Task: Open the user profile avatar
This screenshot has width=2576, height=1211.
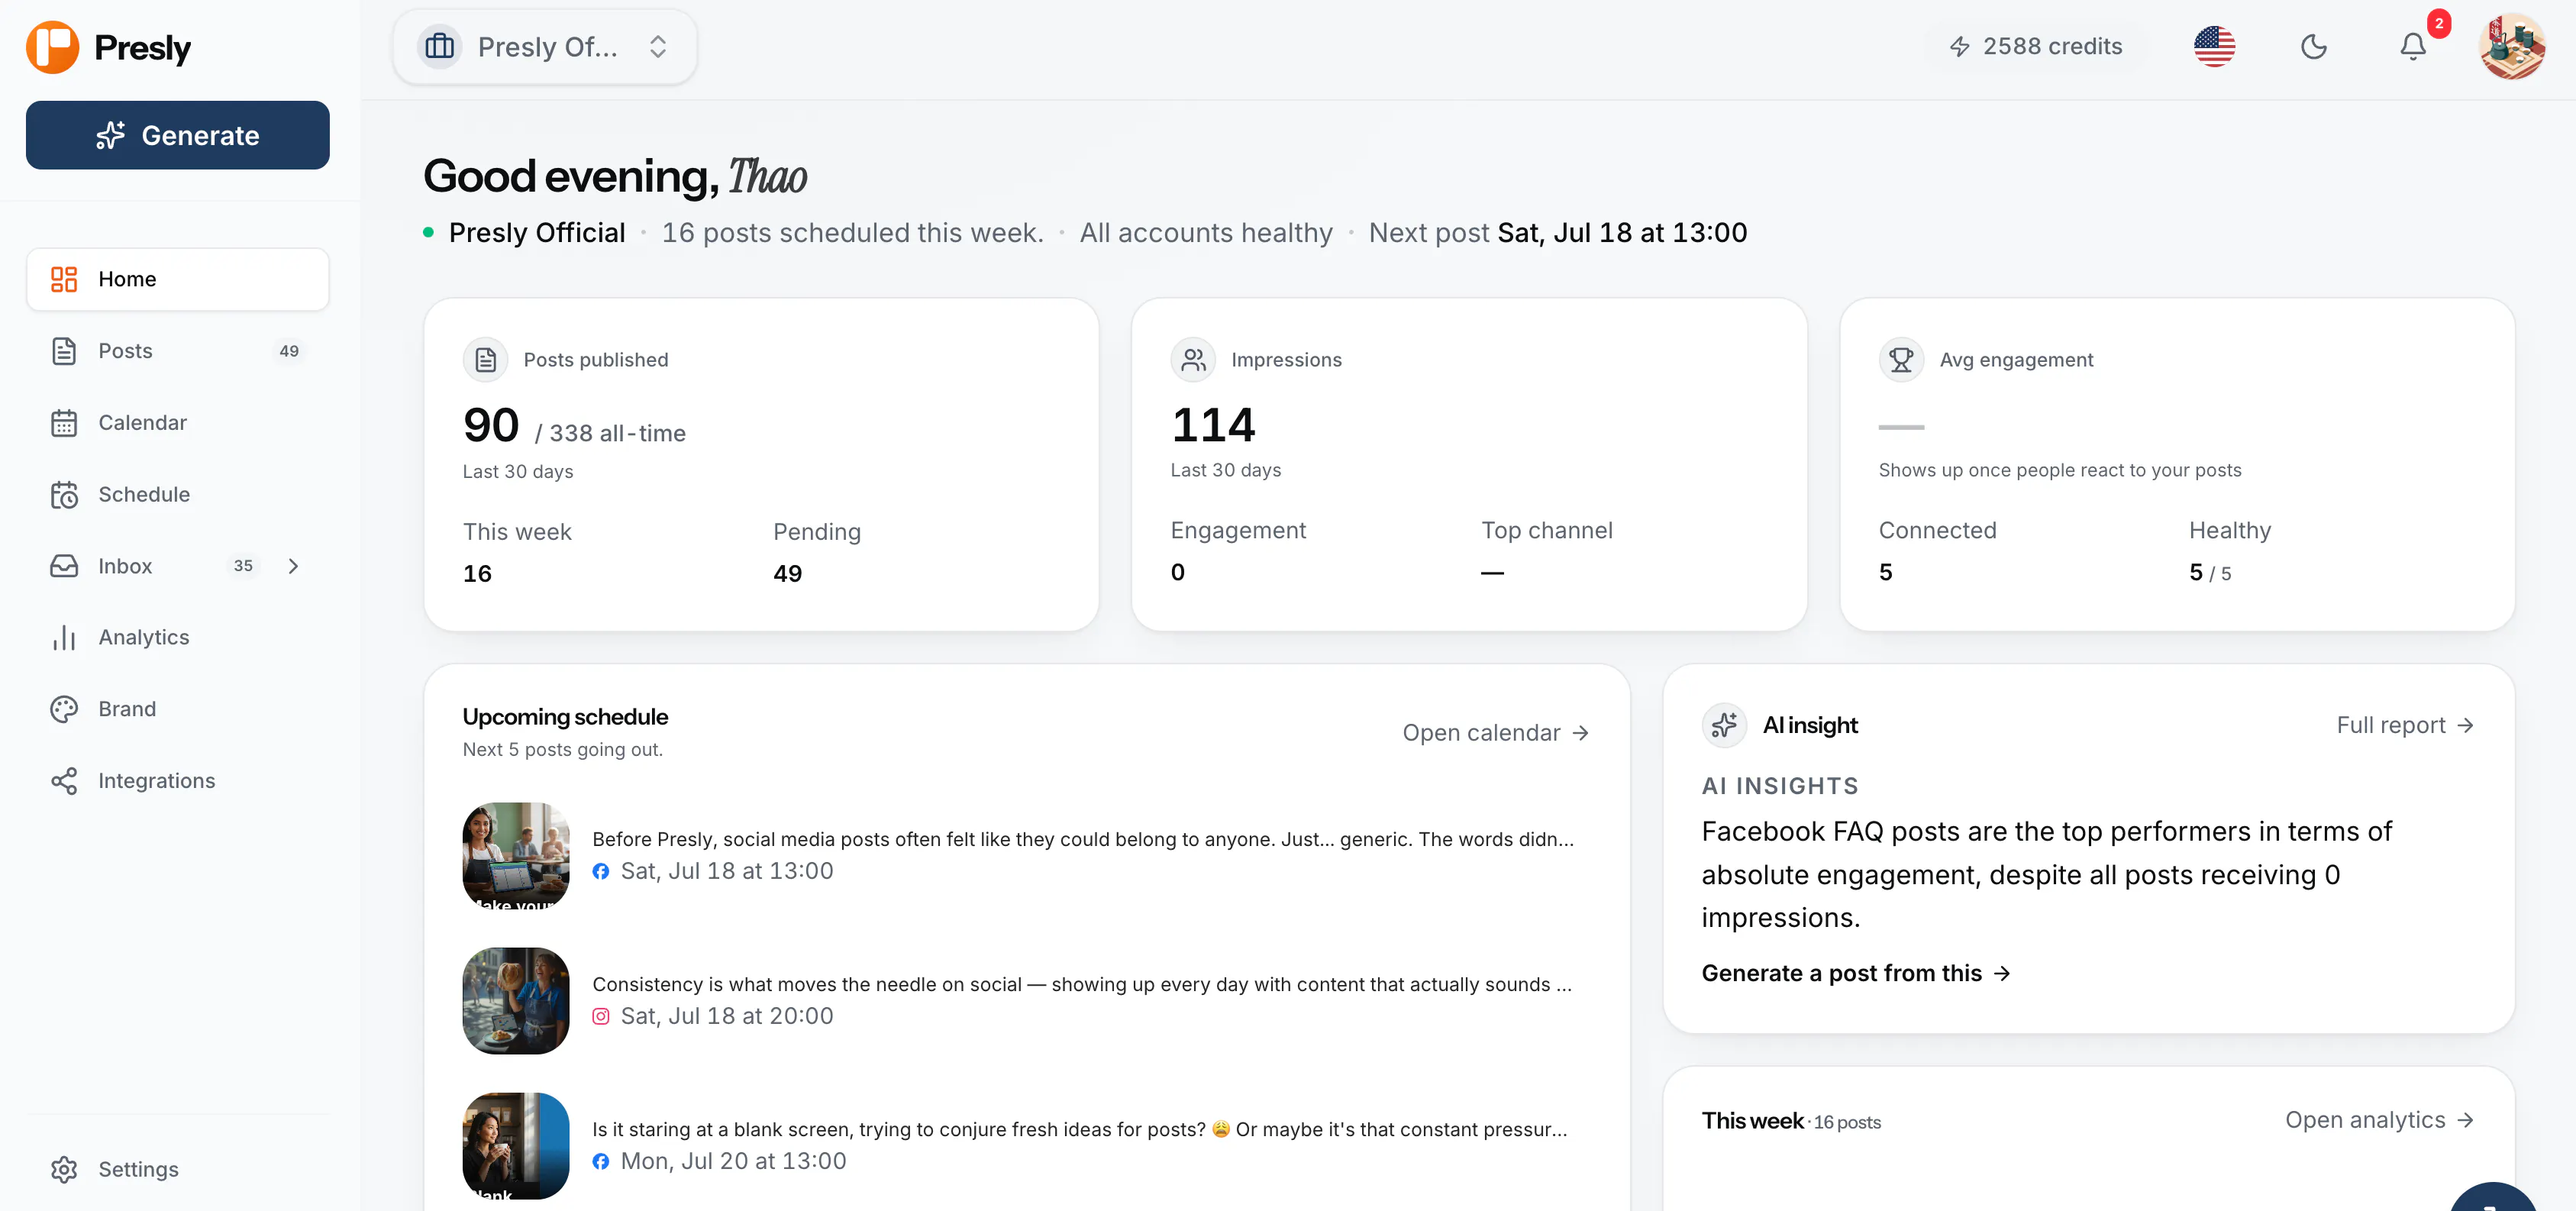Action: (2511, 46)
